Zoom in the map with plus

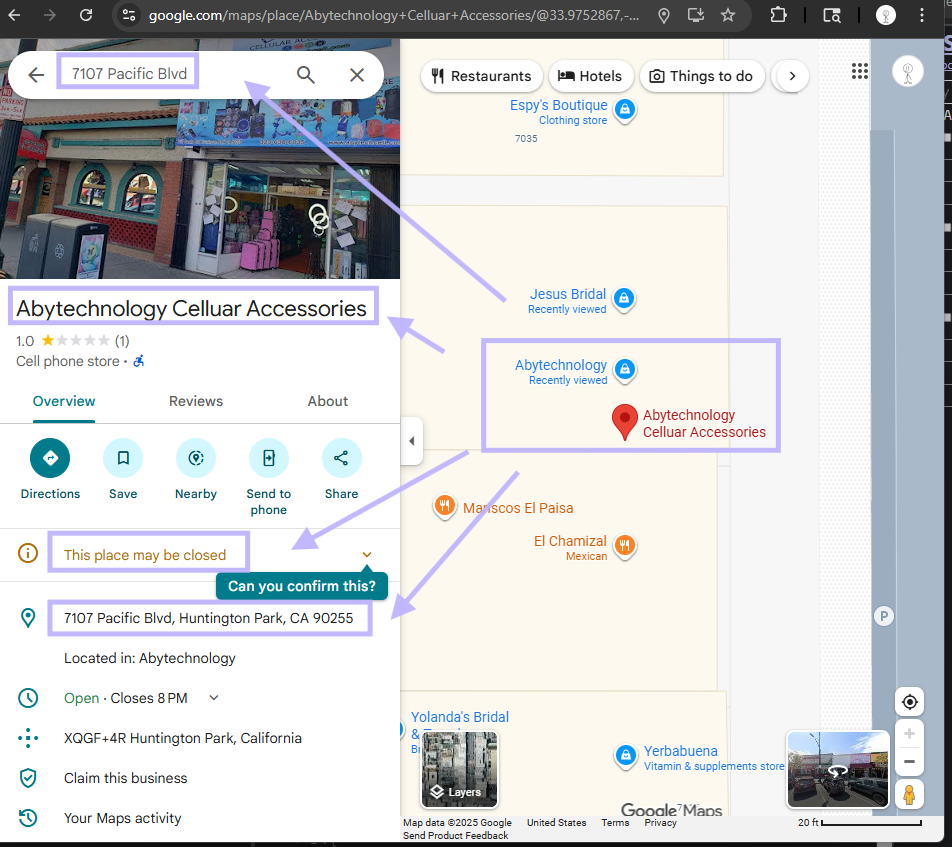[909, 734]
